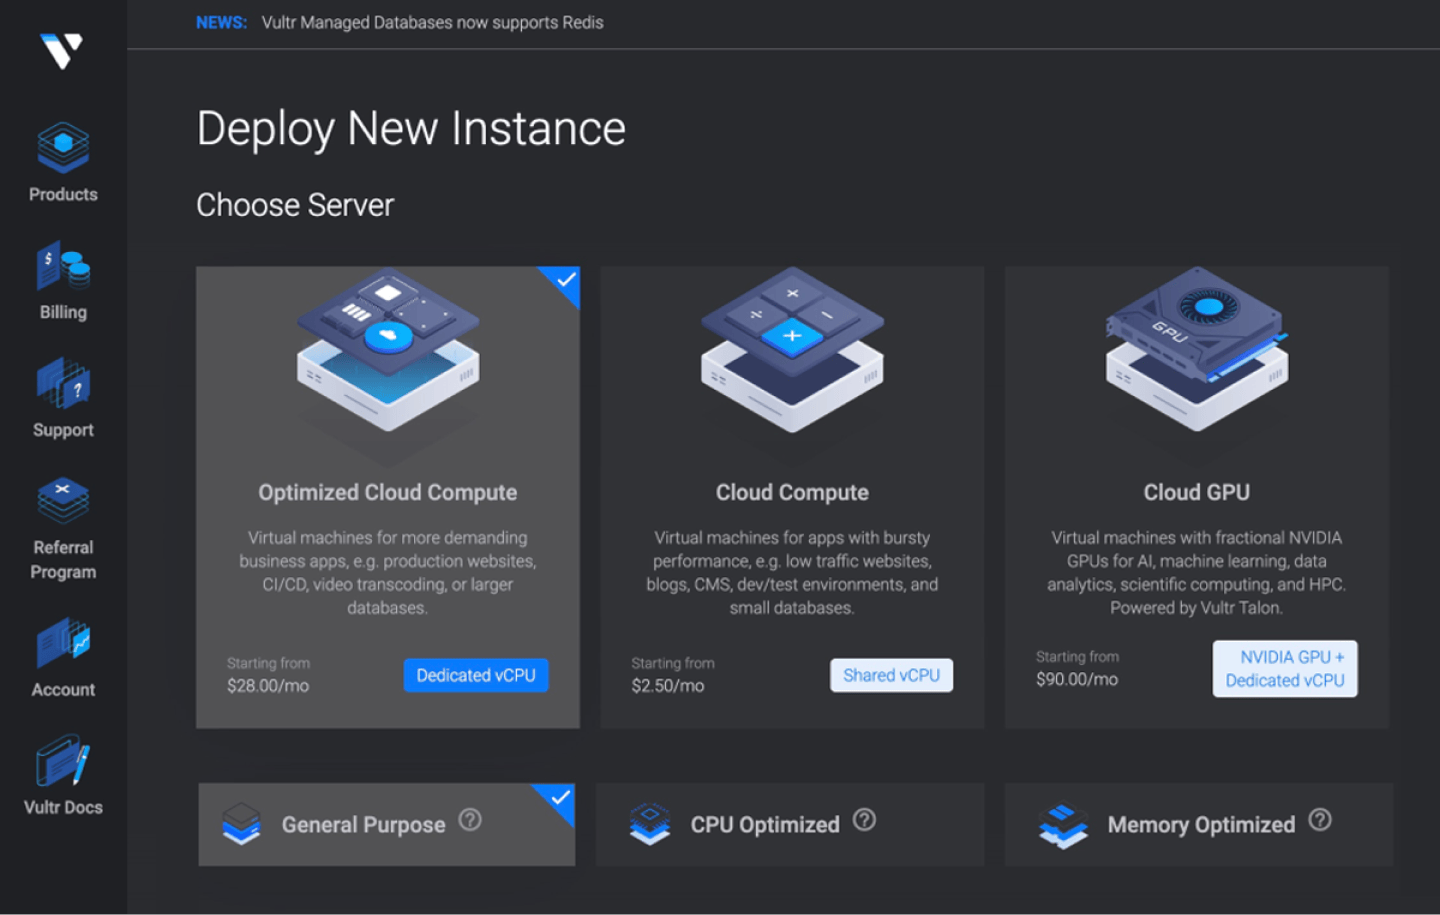Choose the Memory Optimized server type

(1199, 825)
